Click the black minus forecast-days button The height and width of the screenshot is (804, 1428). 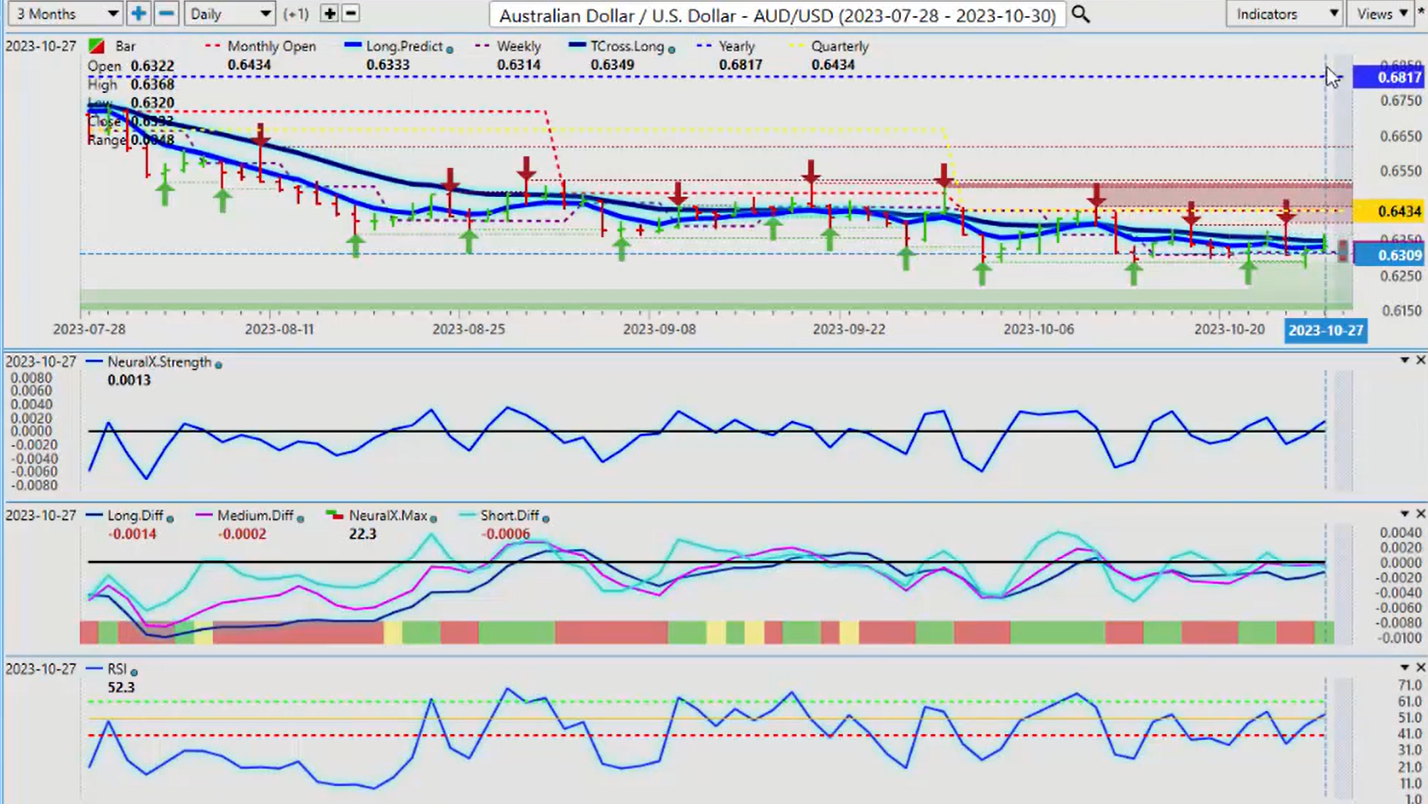(350, 14)
